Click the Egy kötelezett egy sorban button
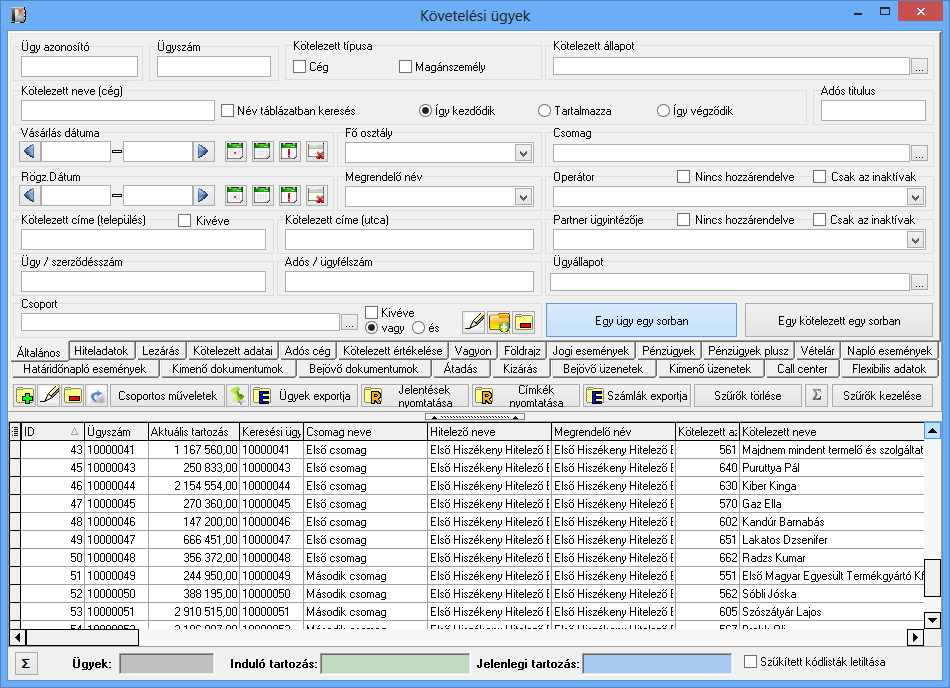 click(x=839, y=320)
